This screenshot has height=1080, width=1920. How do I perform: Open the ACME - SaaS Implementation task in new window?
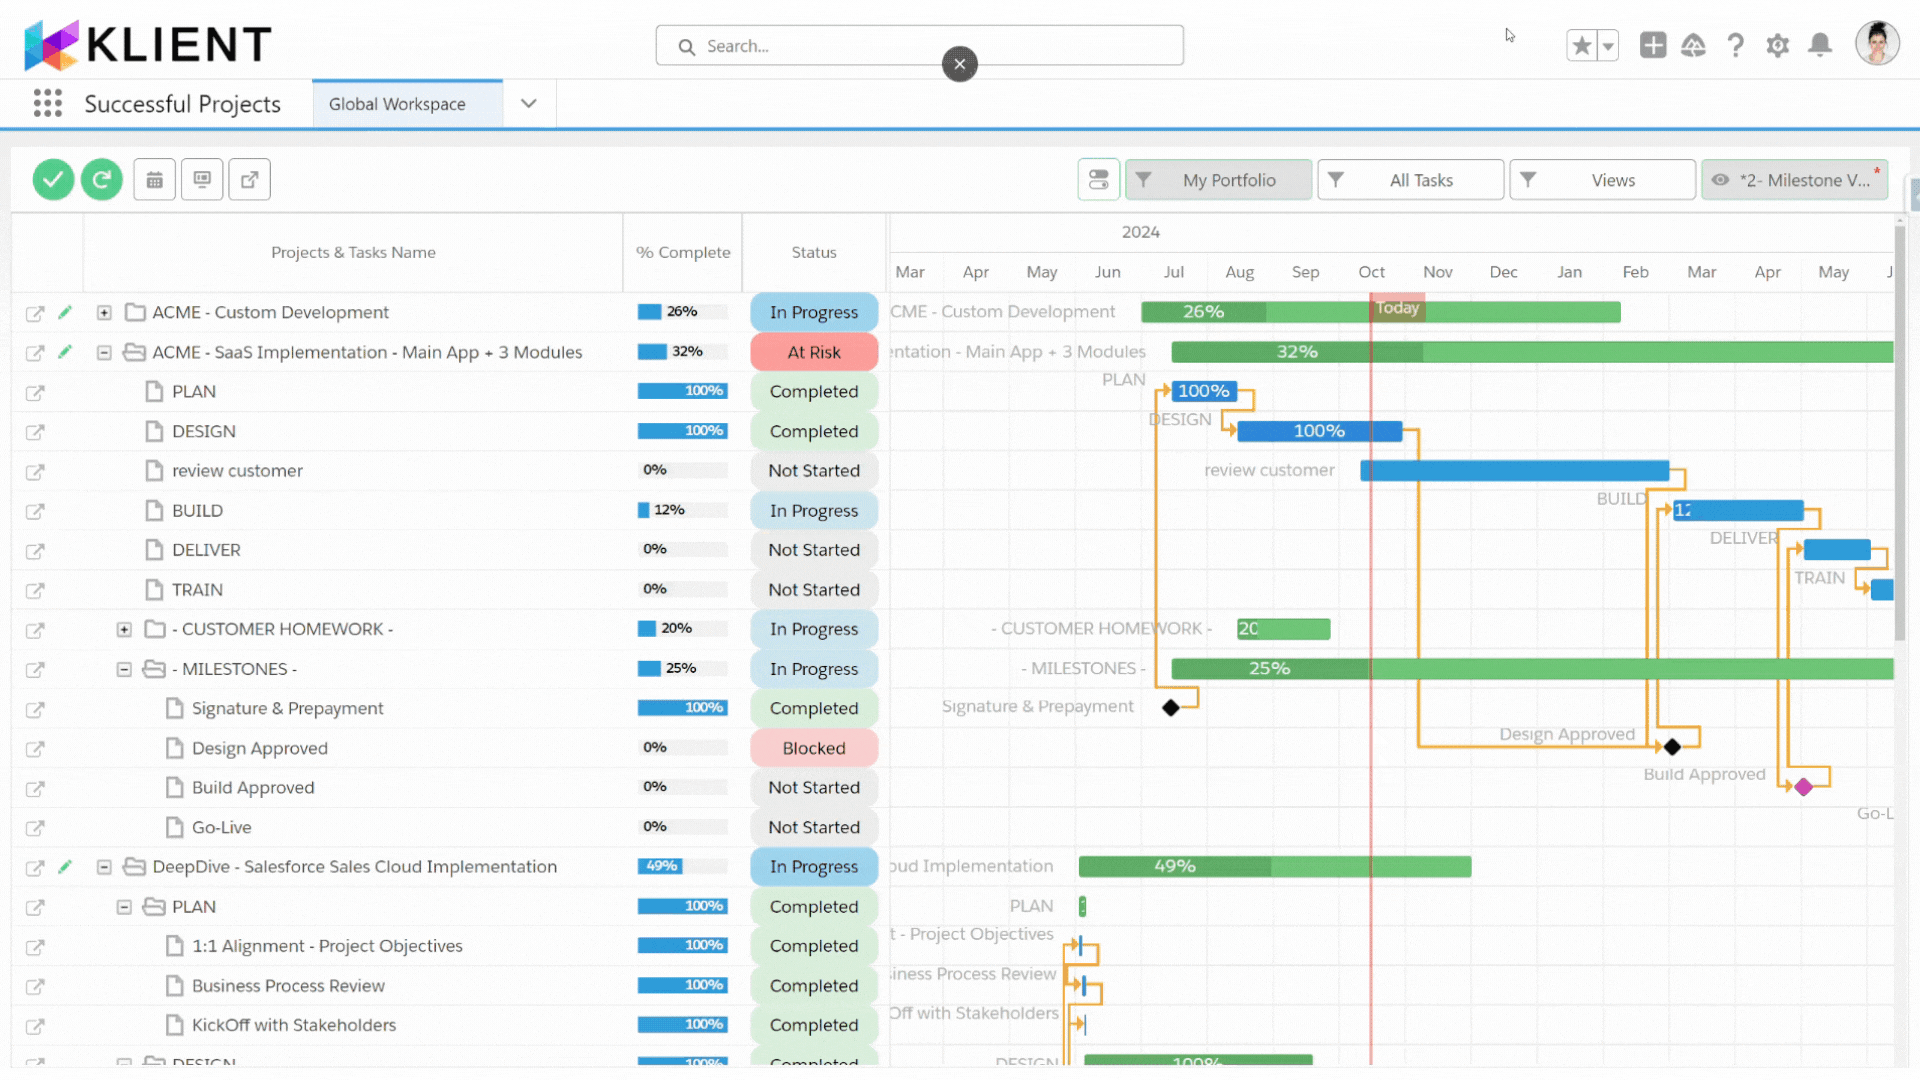(x=35, y=352)
